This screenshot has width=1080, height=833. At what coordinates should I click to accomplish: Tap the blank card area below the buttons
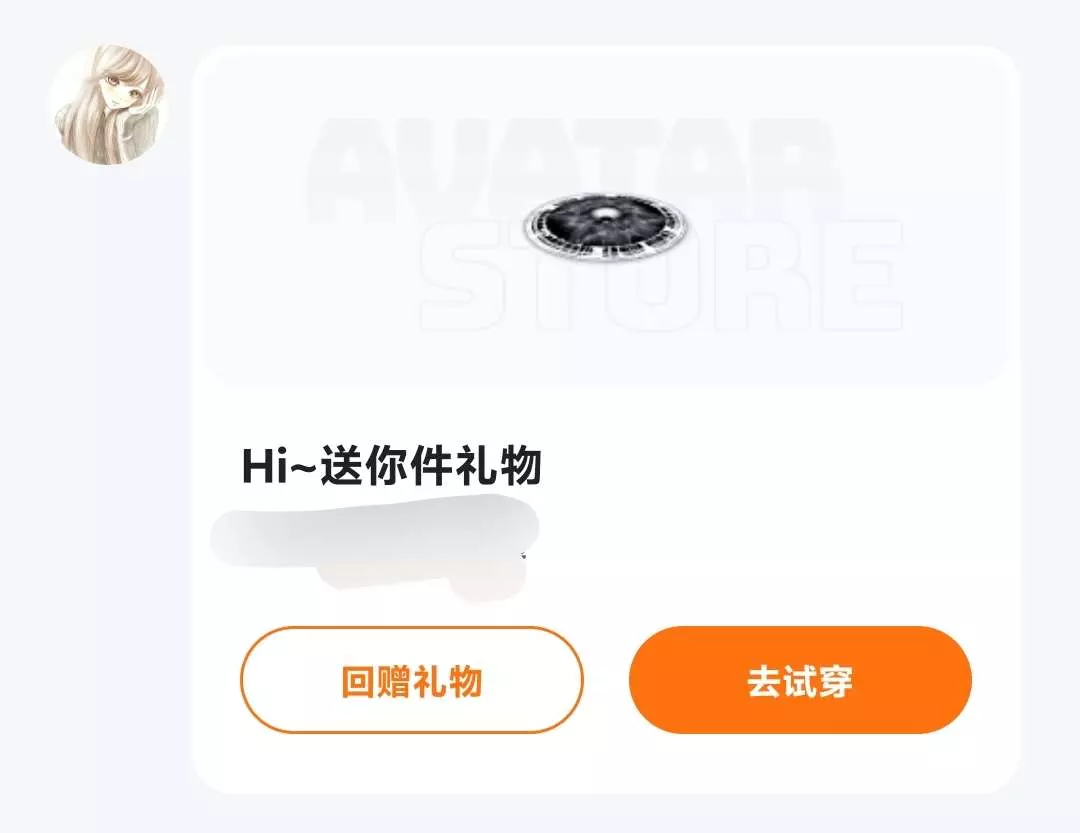click(x=605, y=763)
